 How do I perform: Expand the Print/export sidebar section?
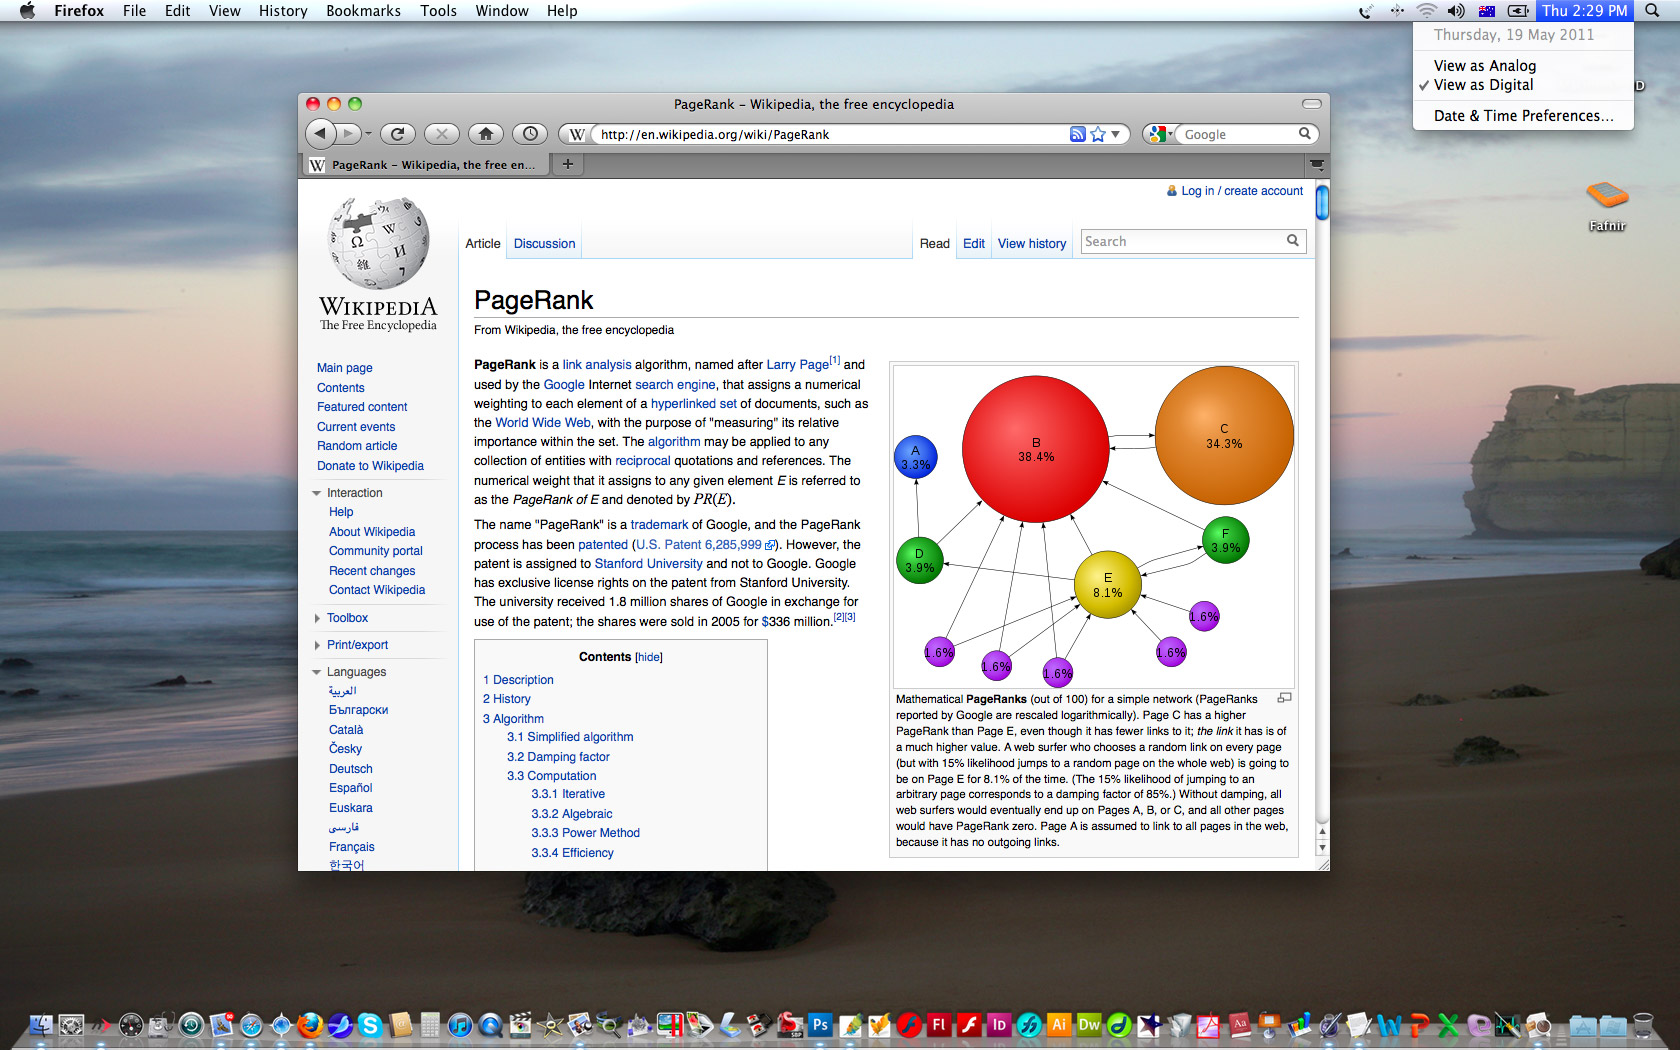coord(317,645)
